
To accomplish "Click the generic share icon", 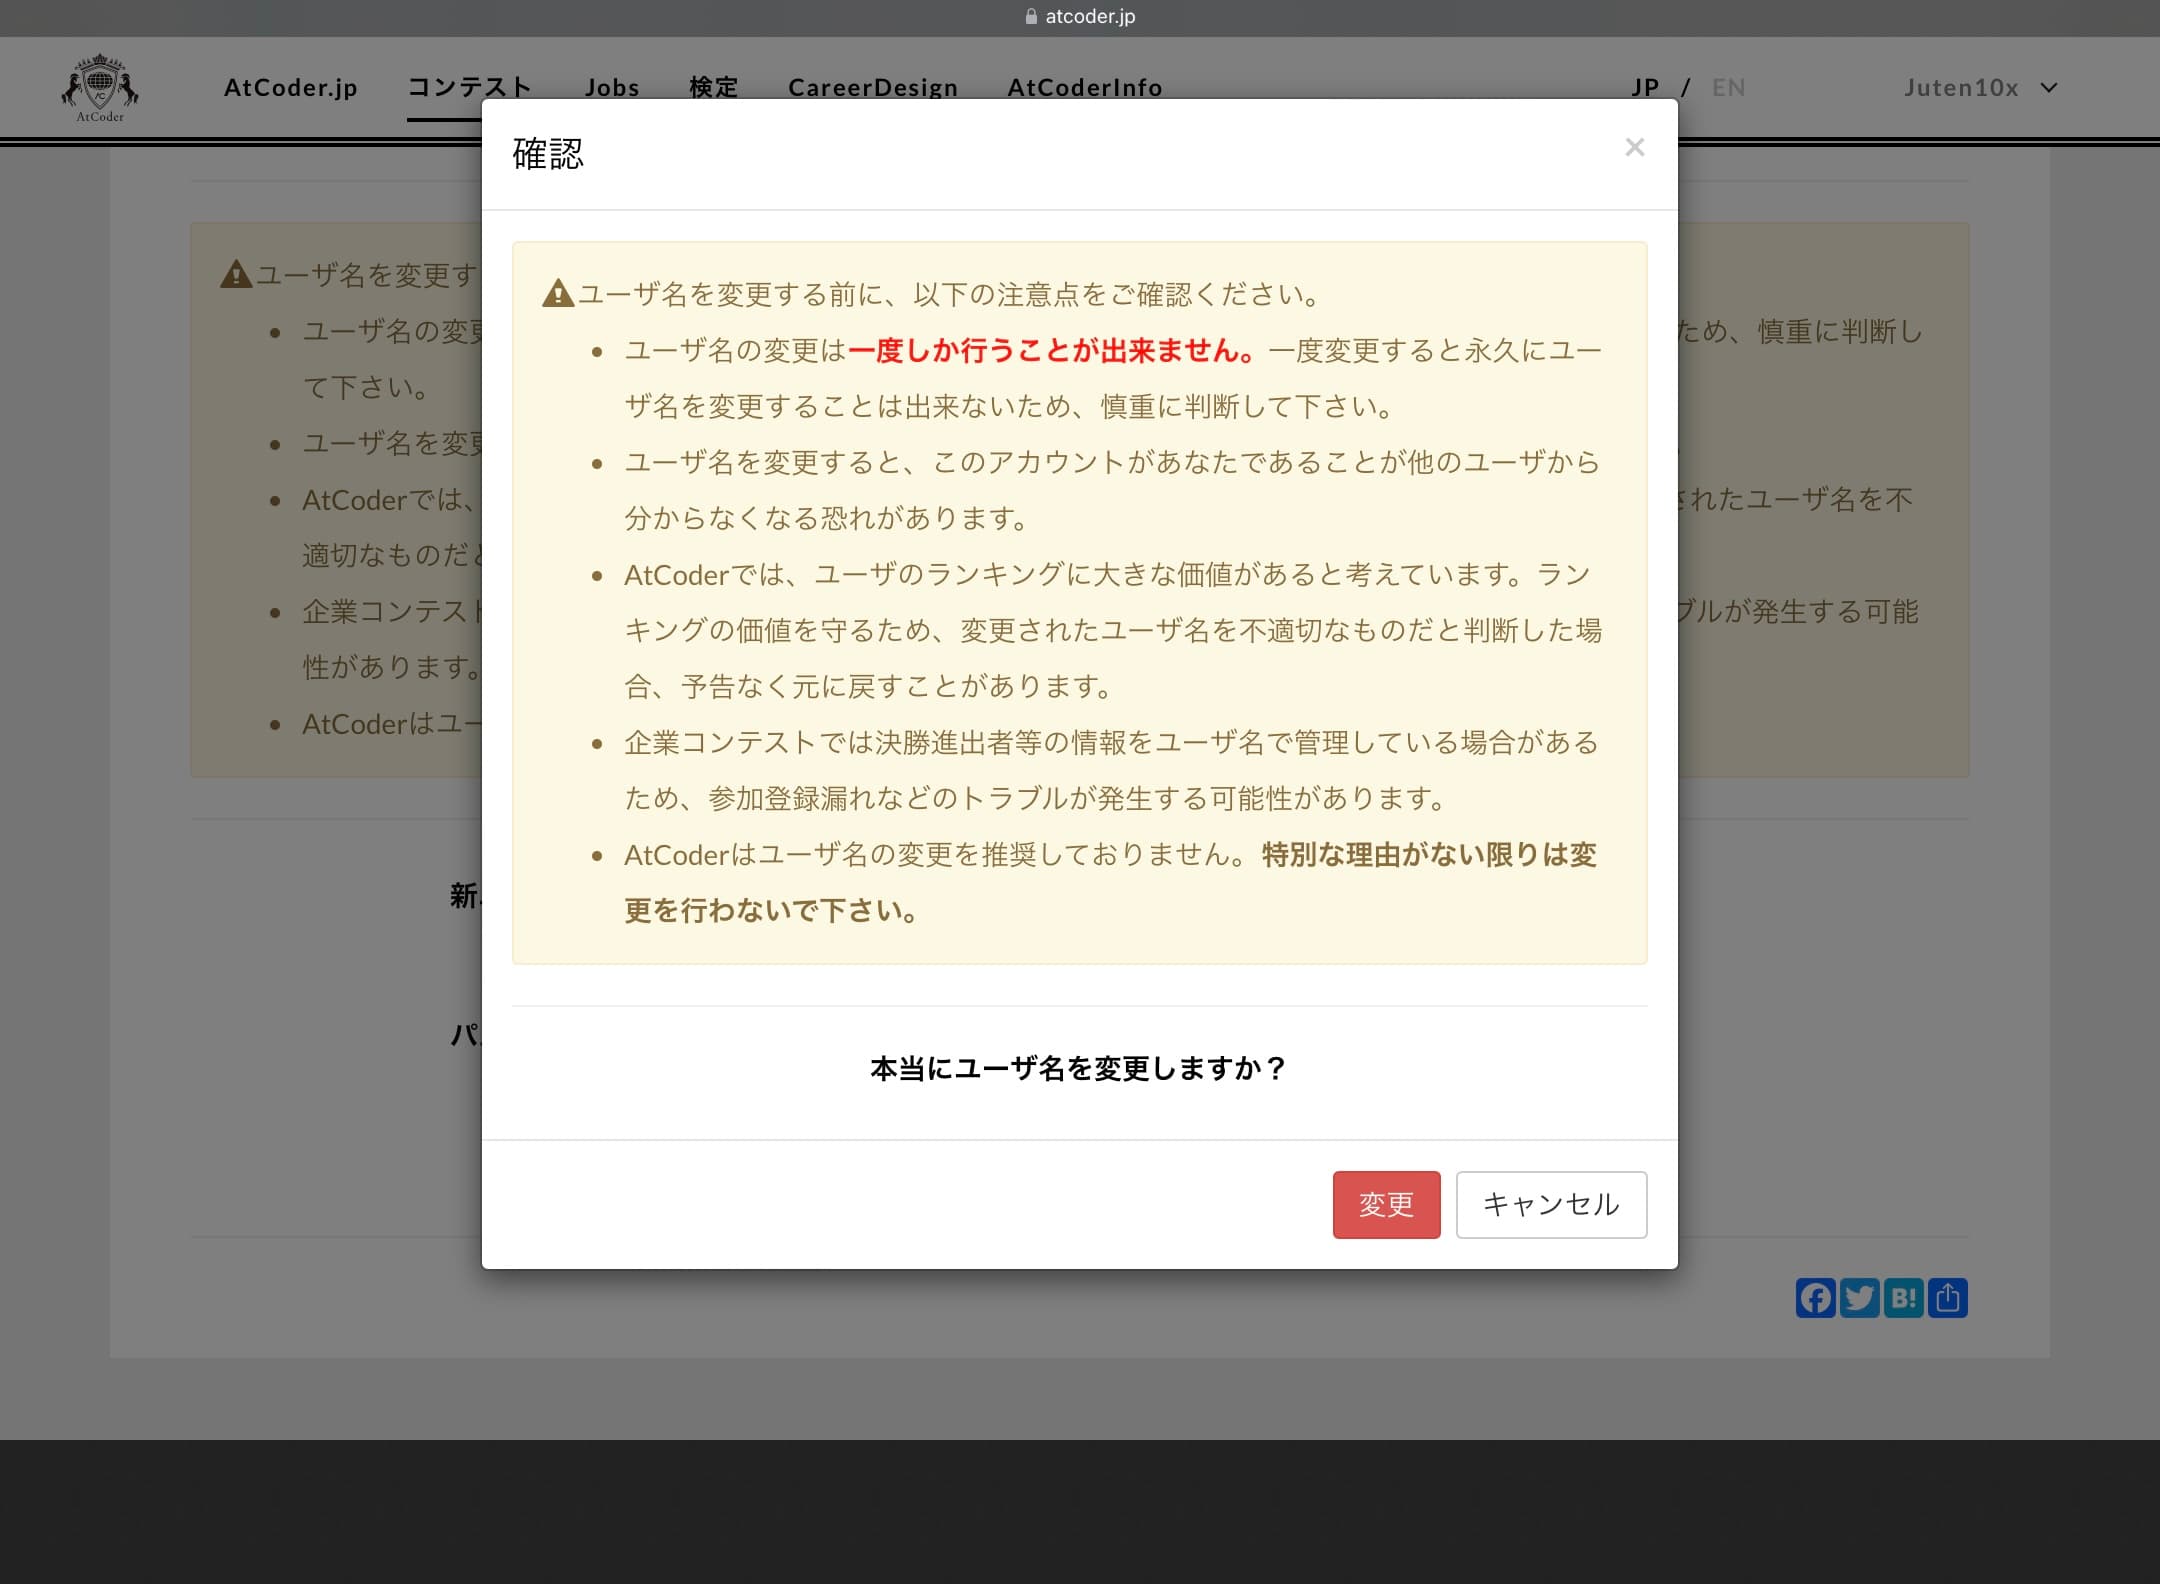I will pyautogui.click(x=1947, y=1298).
